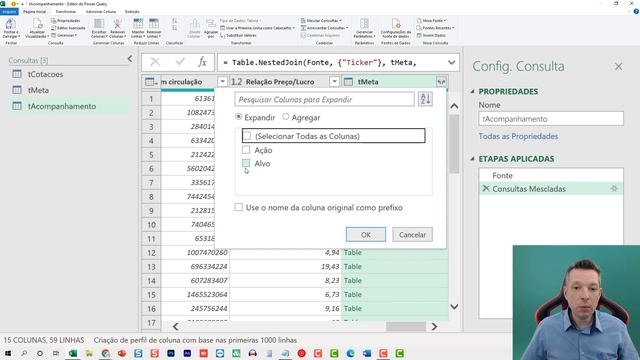Screen dimensions: 640x360
Task: Click the horizontal scroll left arrow
Action: pos(176,326)
